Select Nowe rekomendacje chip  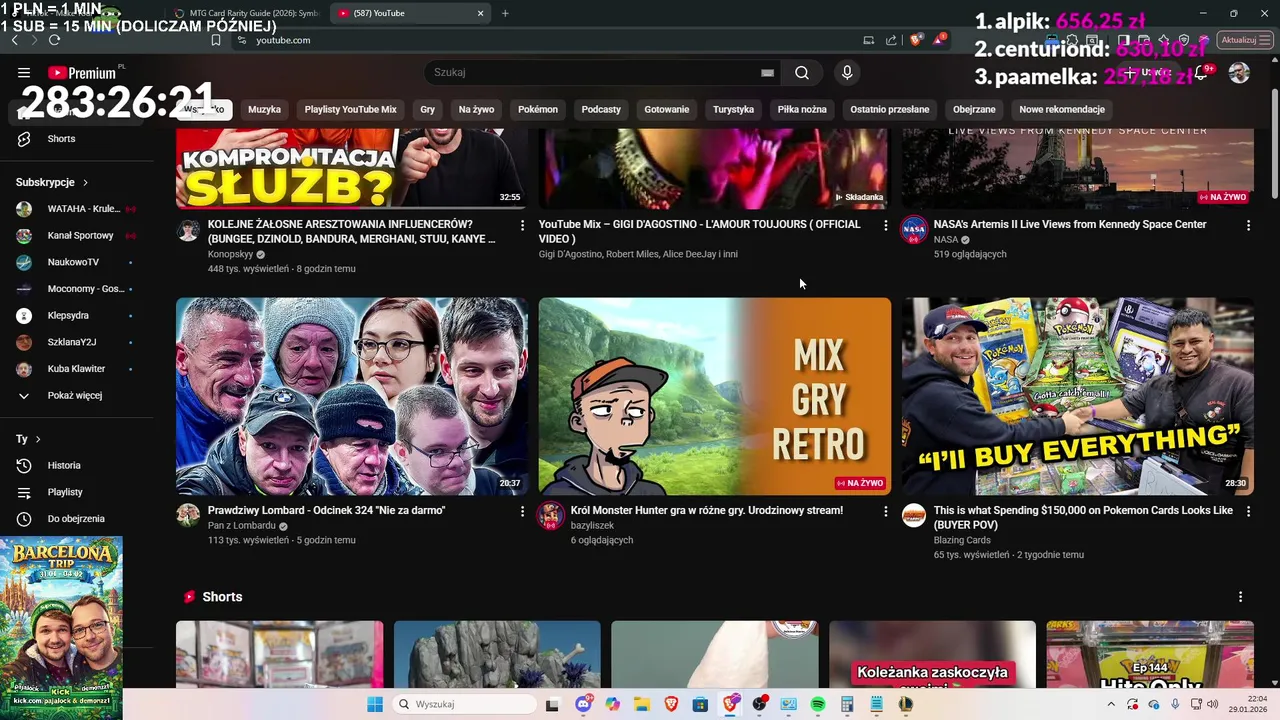1062,109
